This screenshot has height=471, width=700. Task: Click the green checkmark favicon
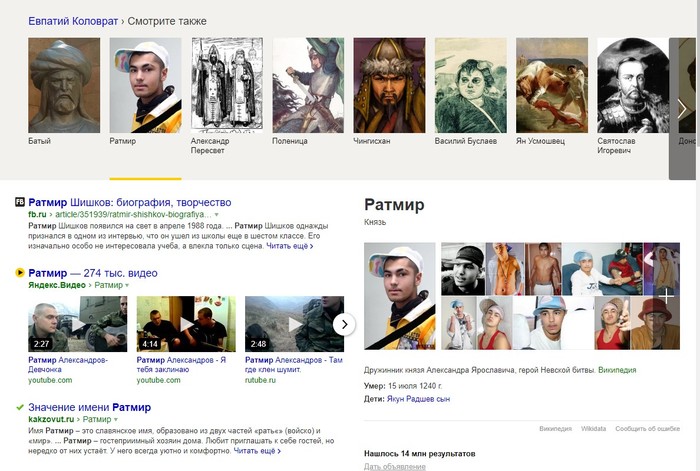click(x=20, y=407)
